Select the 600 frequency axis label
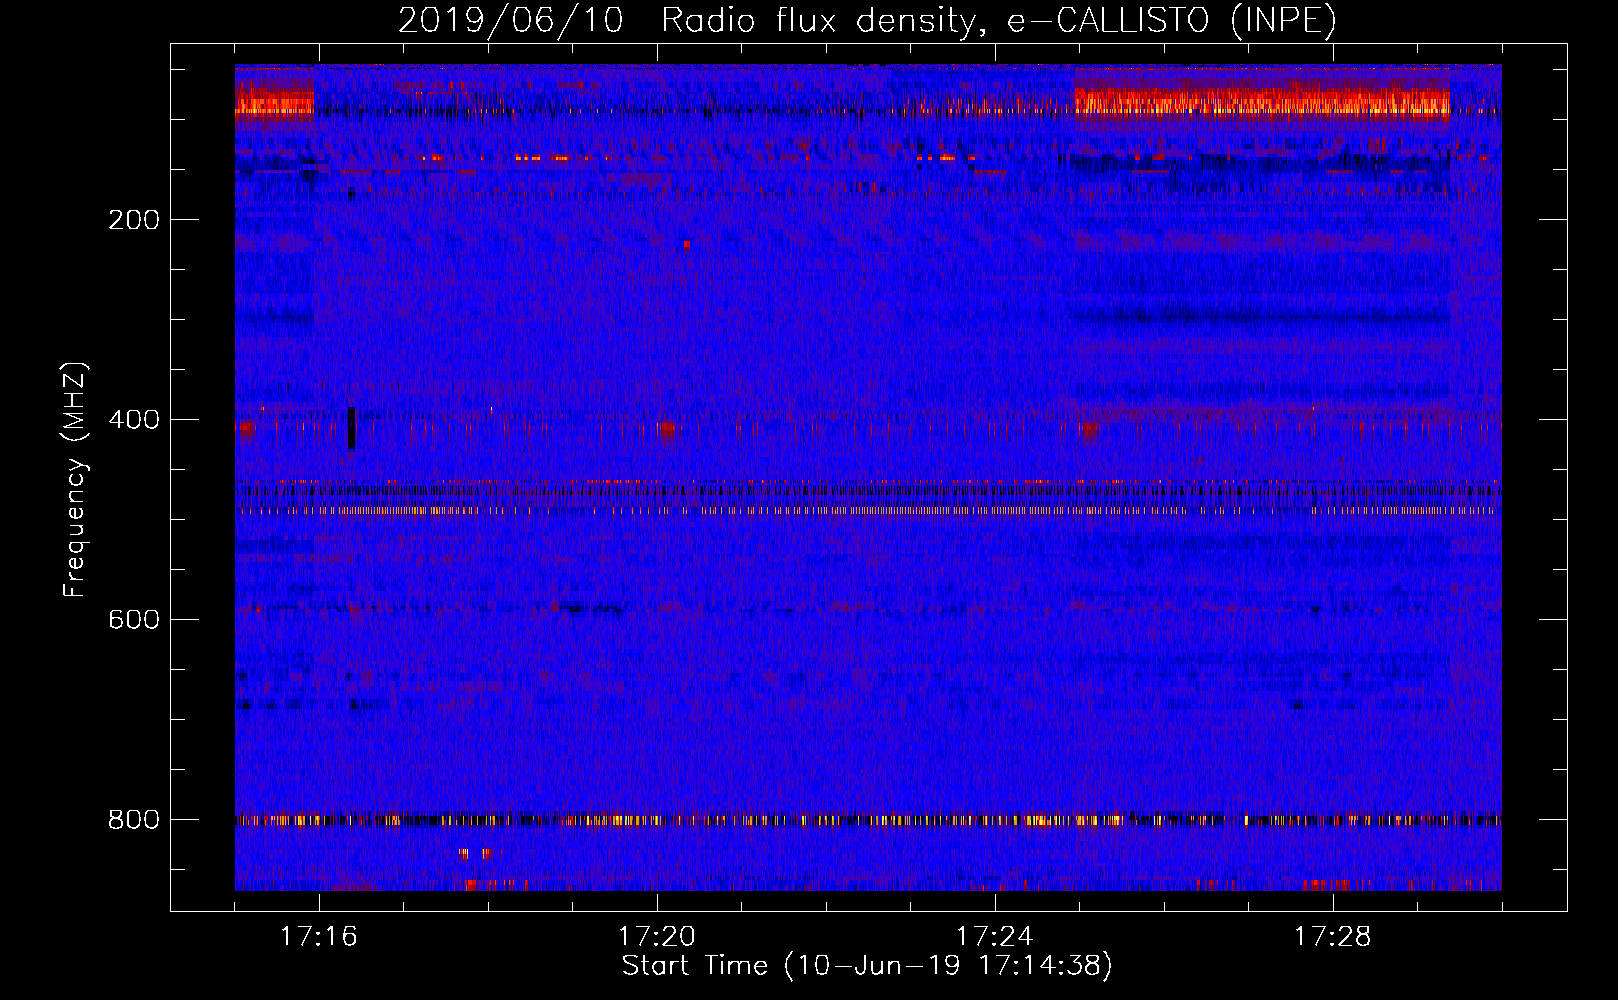Screen dimensions: 1618x1000 click(x=134, y=620)
